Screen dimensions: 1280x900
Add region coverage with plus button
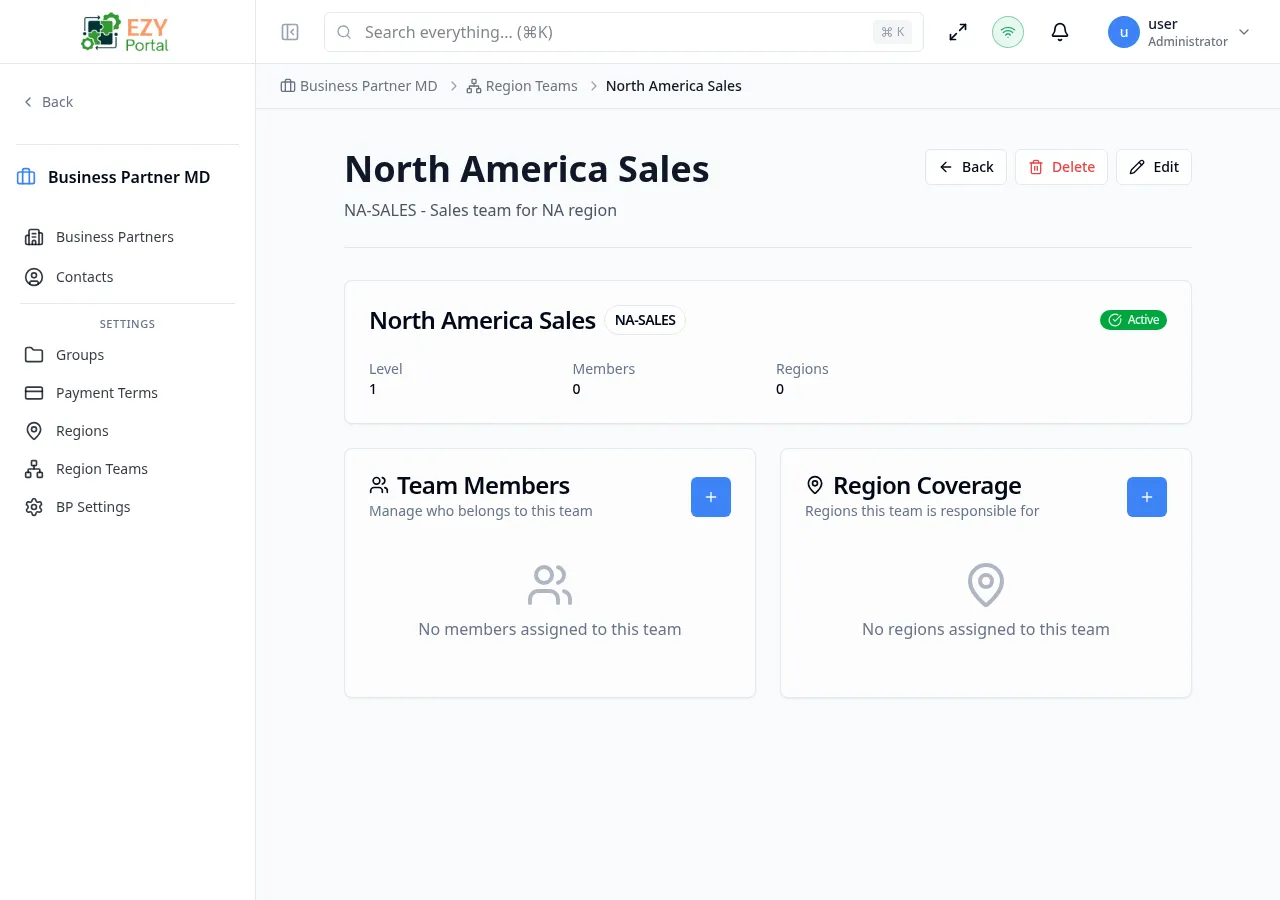click(x=1147, y=497)
